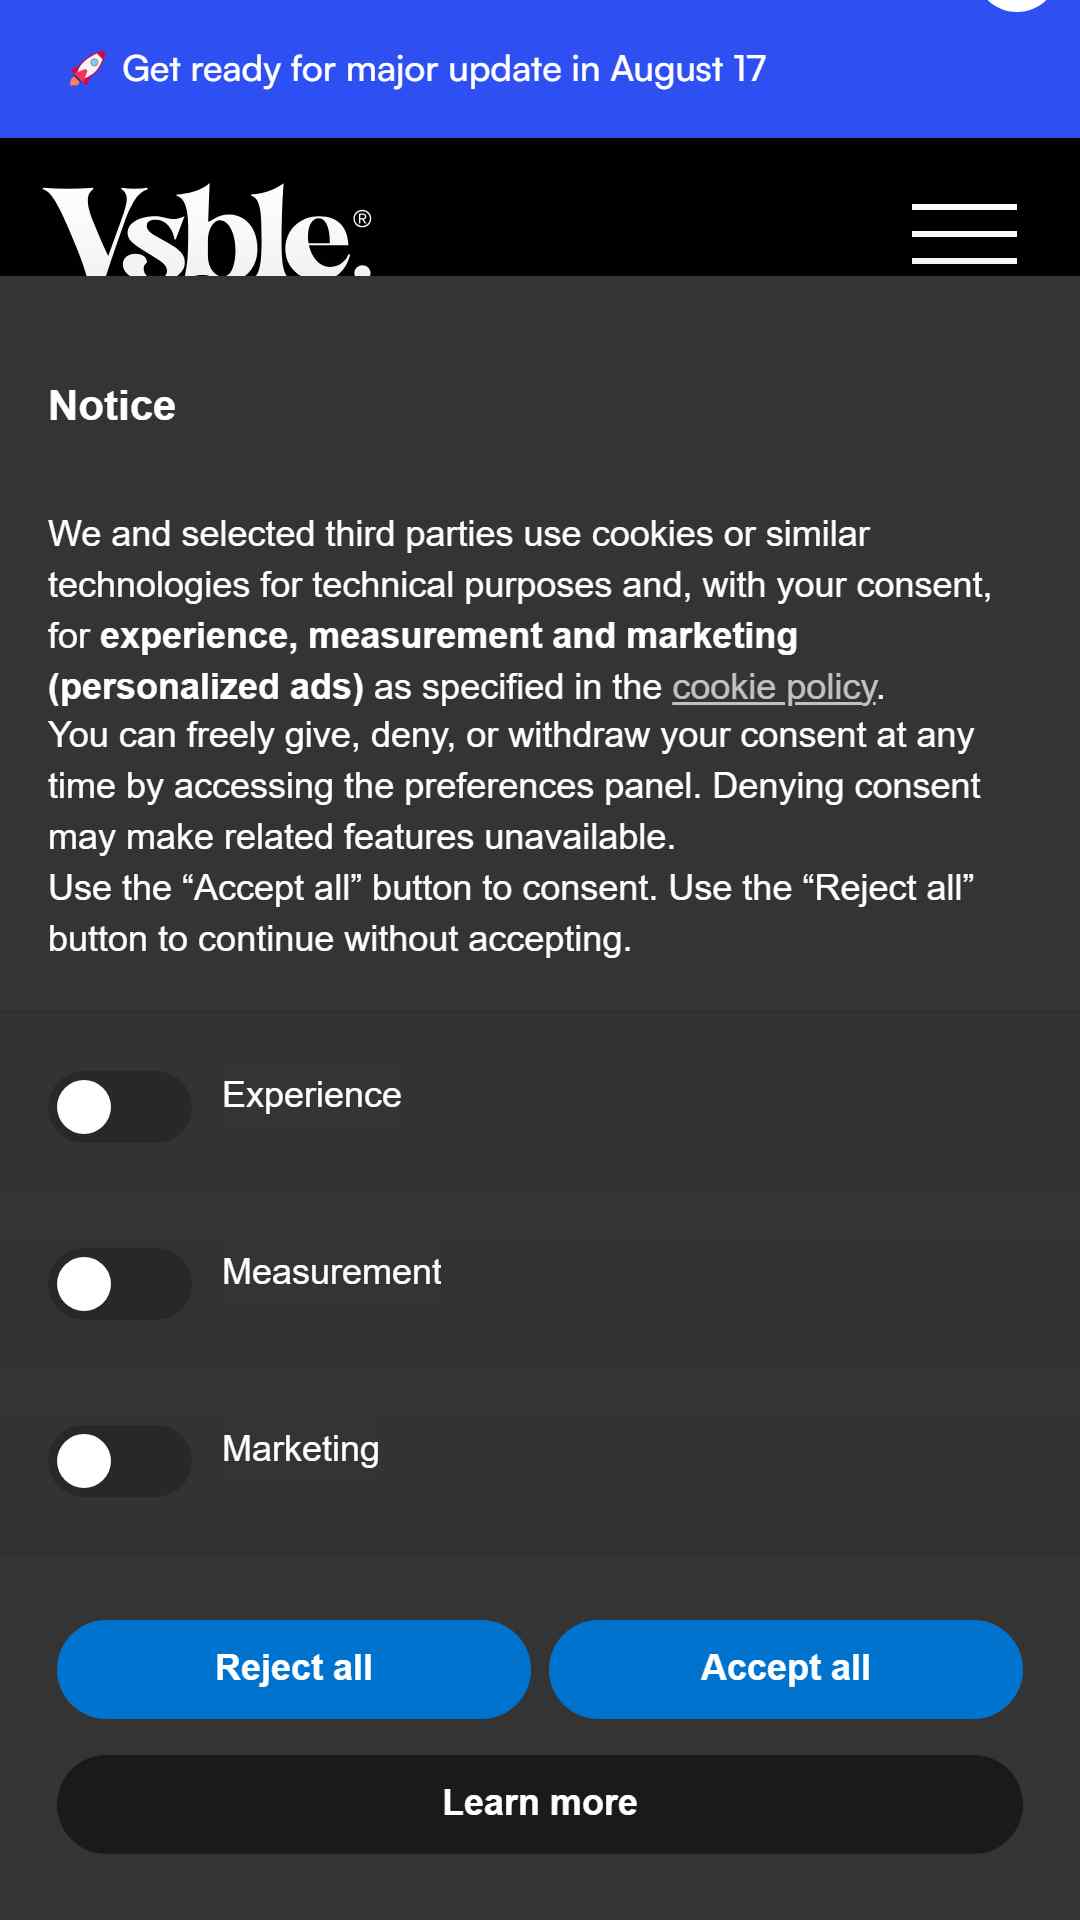Select the Marketing label text
The width and height of the screenshot is (1080, 1920).
pyautogui.click(x=301, y=1449)
